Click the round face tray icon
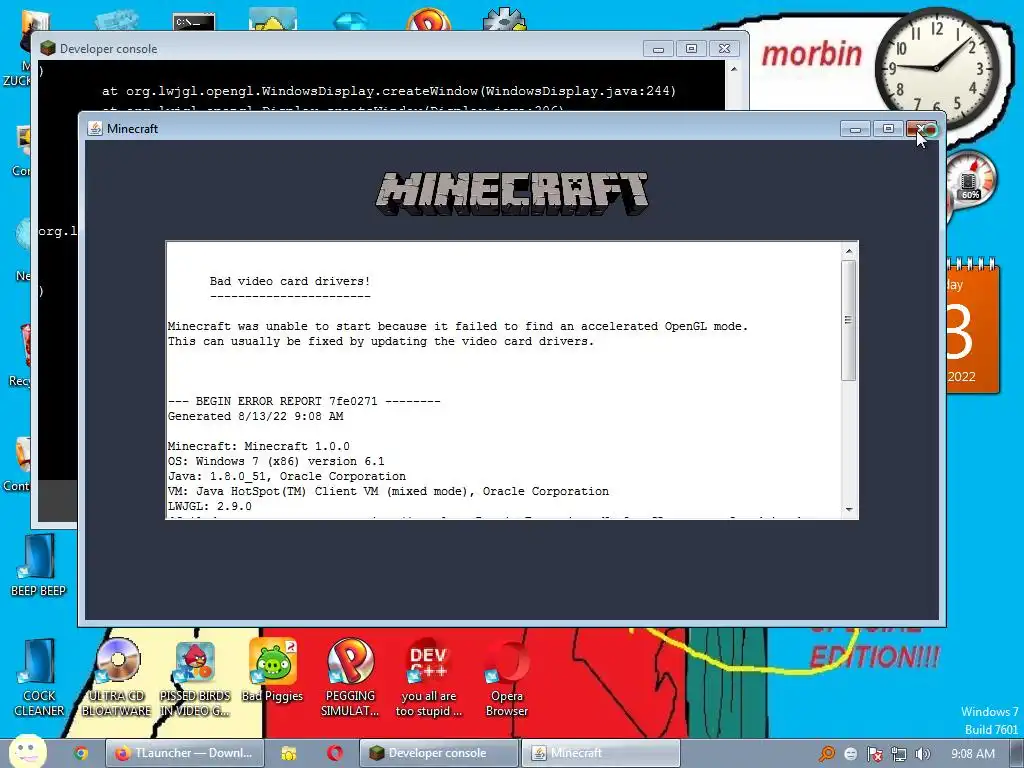This screenshot has height=768, width=1024. 850,754
